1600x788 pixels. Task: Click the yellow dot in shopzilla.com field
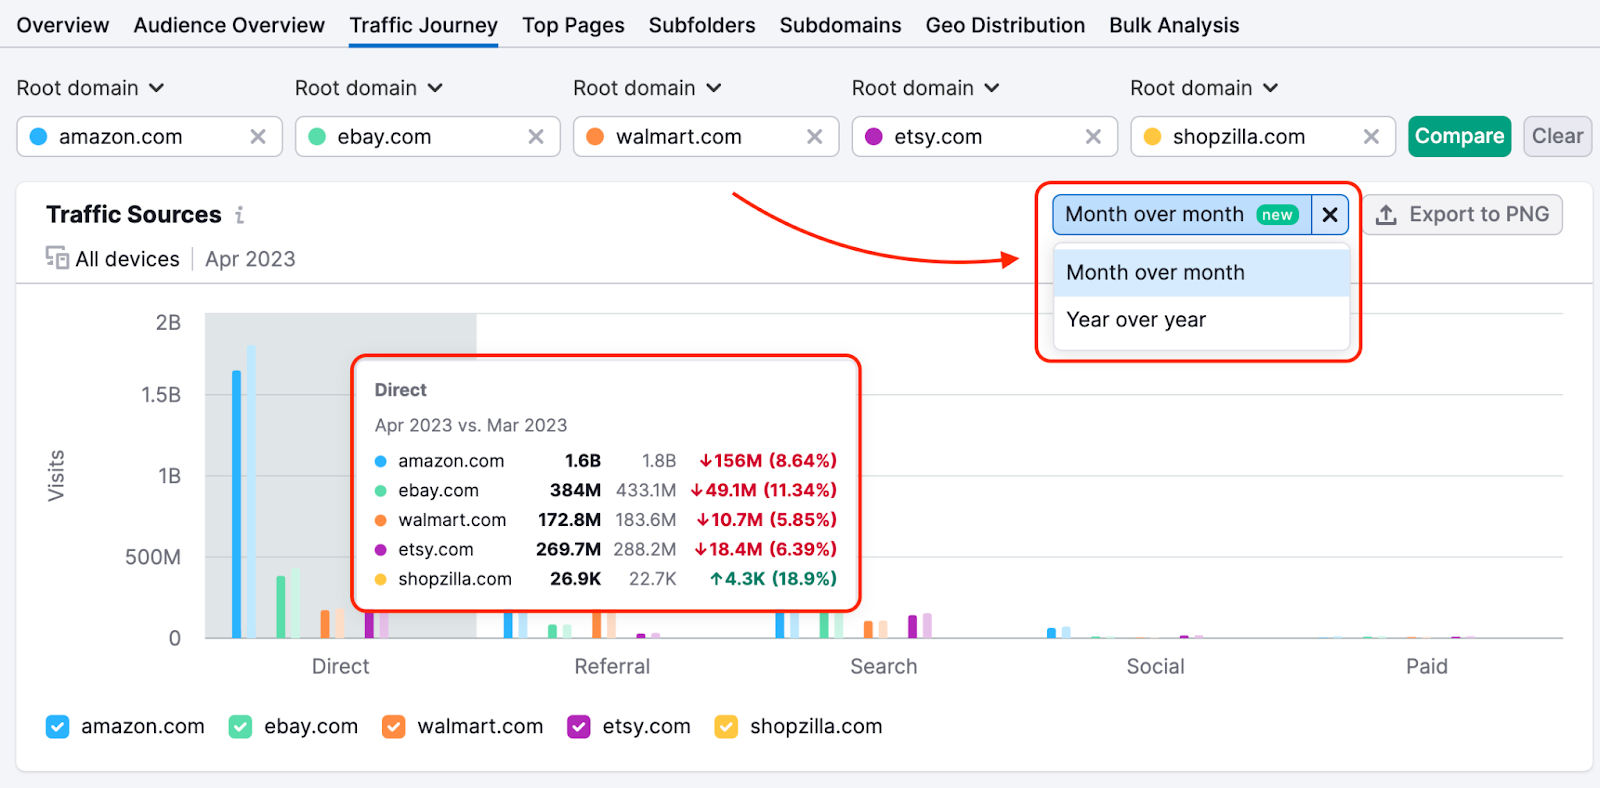[1152, 137]
